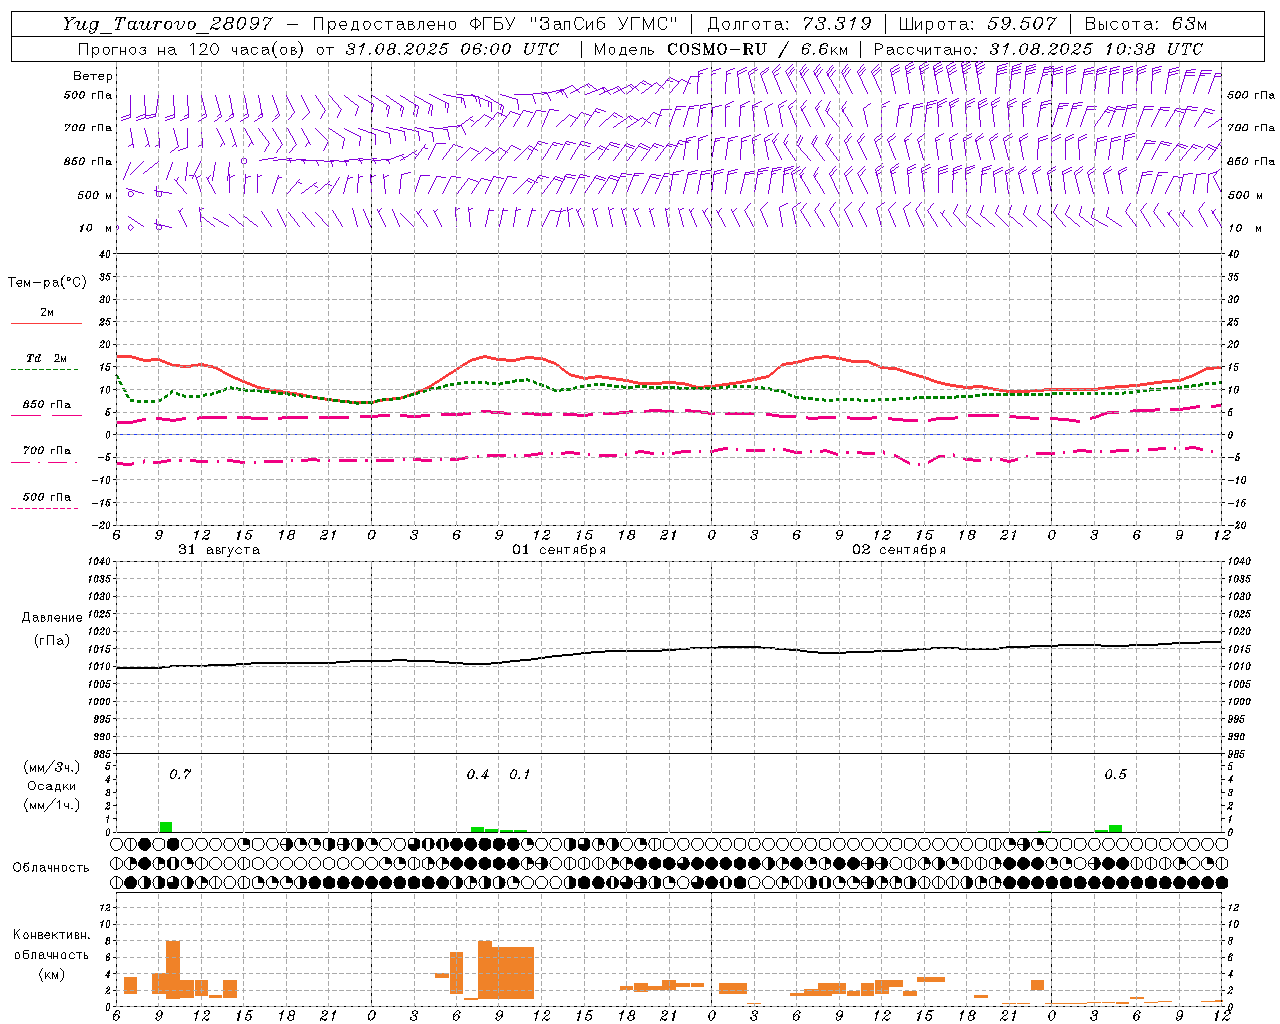Click the date label 01 сентября
Viewport: 1280px width, 1024px height.
(559, 550)
